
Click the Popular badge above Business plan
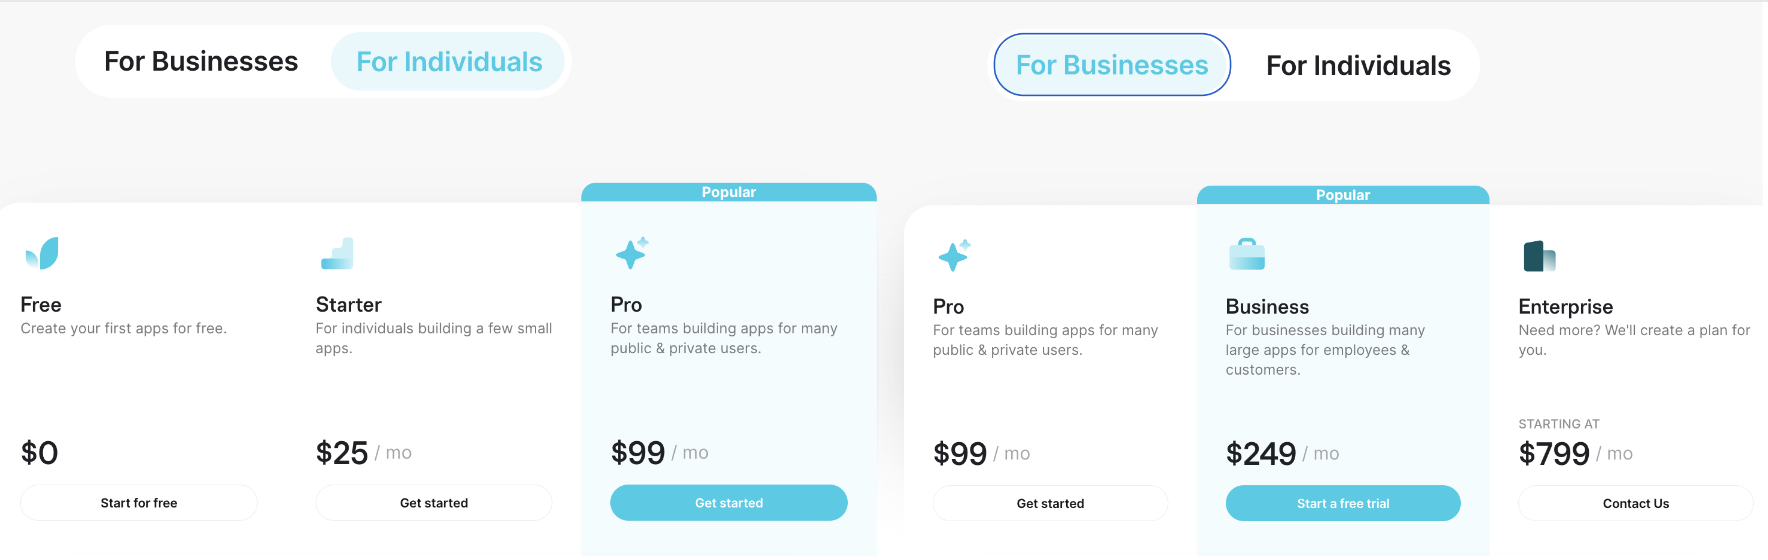pos(1343,195)
